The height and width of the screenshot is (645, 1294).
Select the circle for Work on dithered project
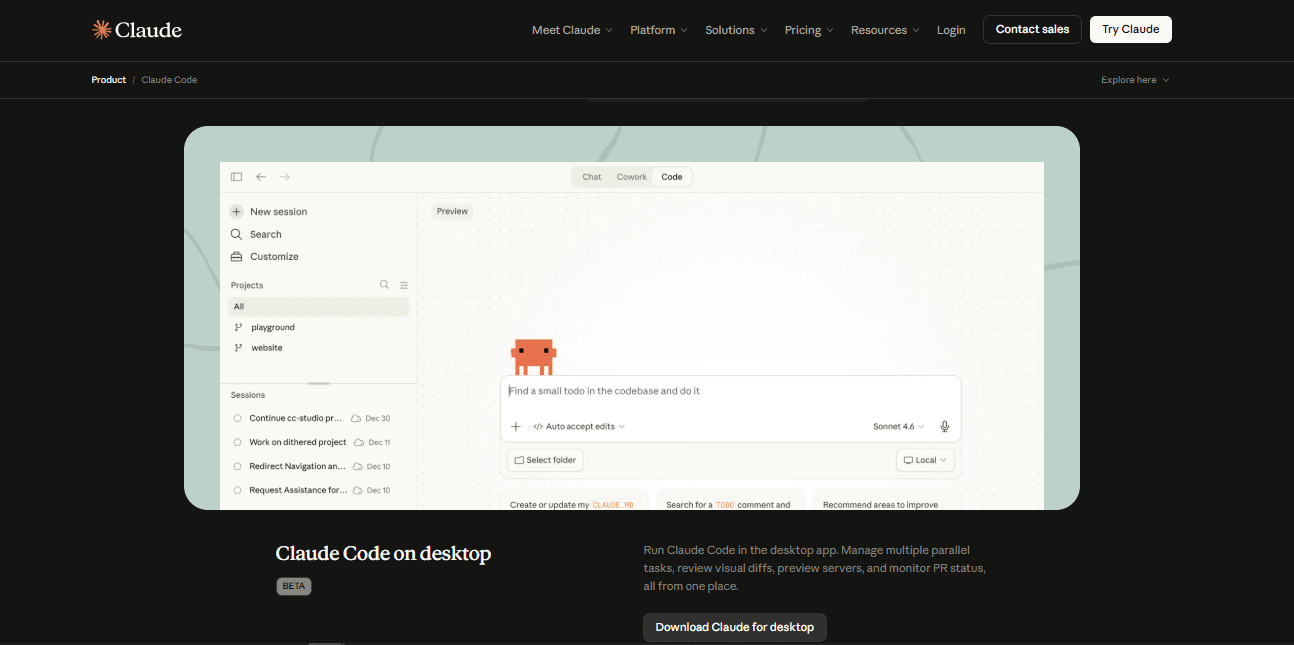[x=238, y=442]
